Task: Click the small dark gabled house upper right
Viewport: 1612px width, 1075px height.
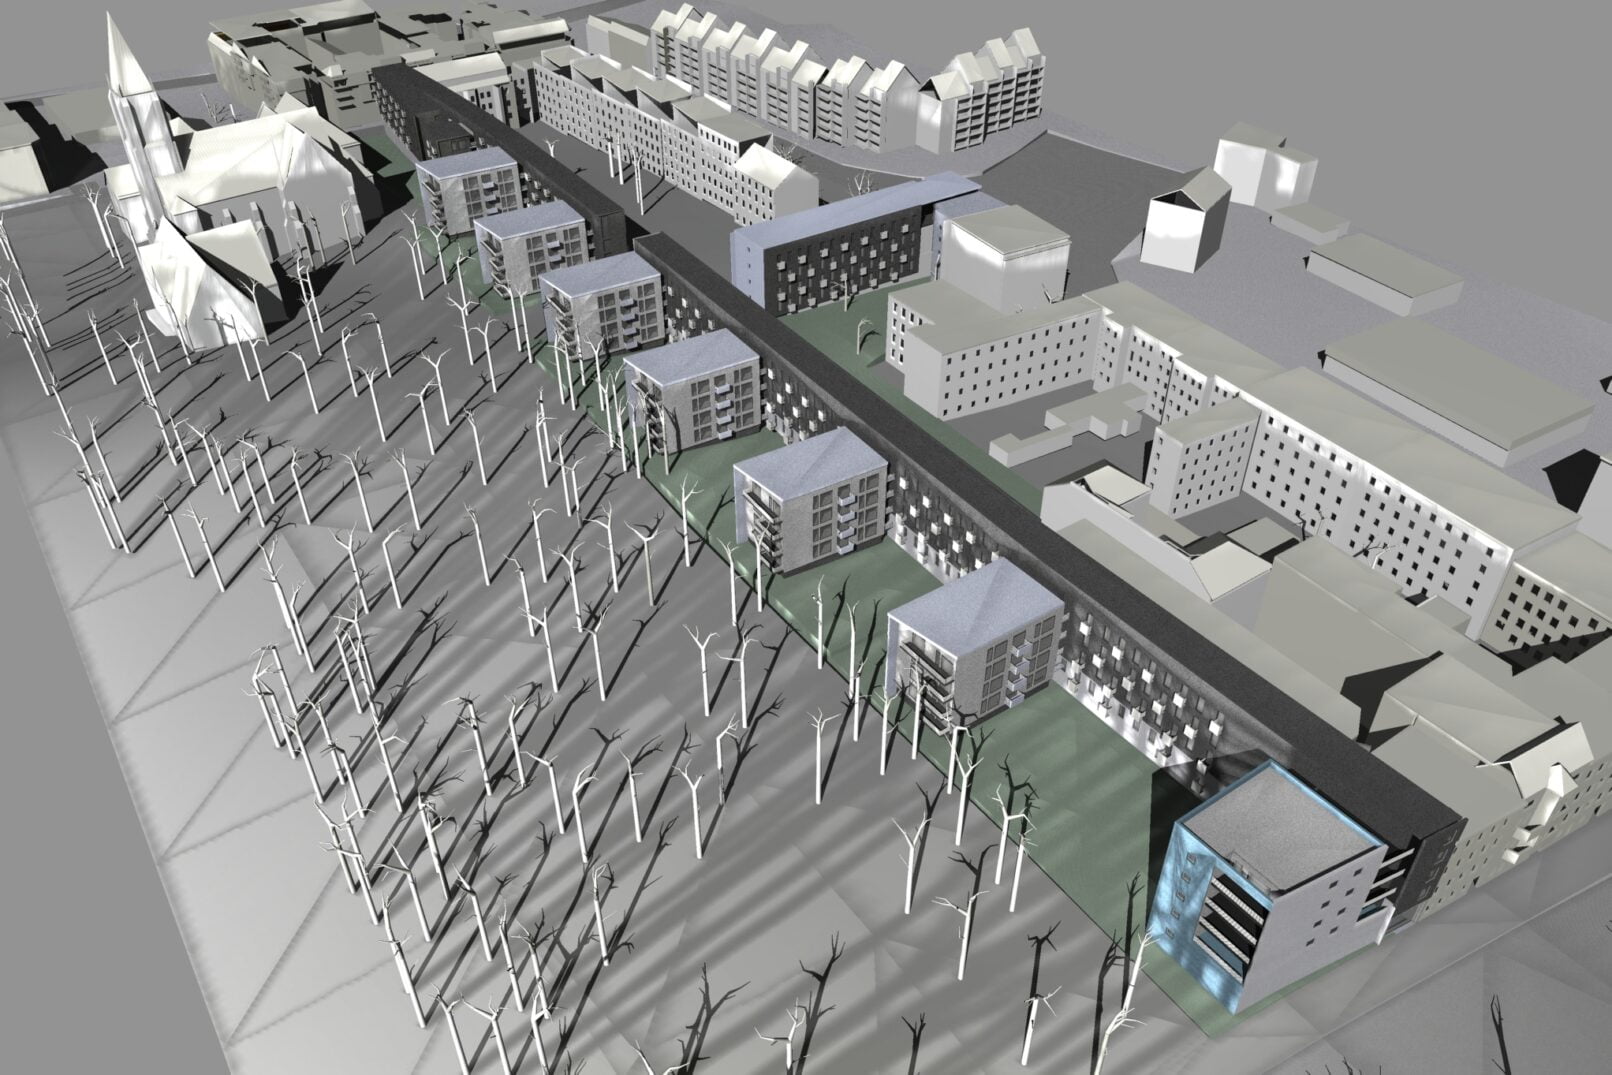Action: pos(1187,220)
